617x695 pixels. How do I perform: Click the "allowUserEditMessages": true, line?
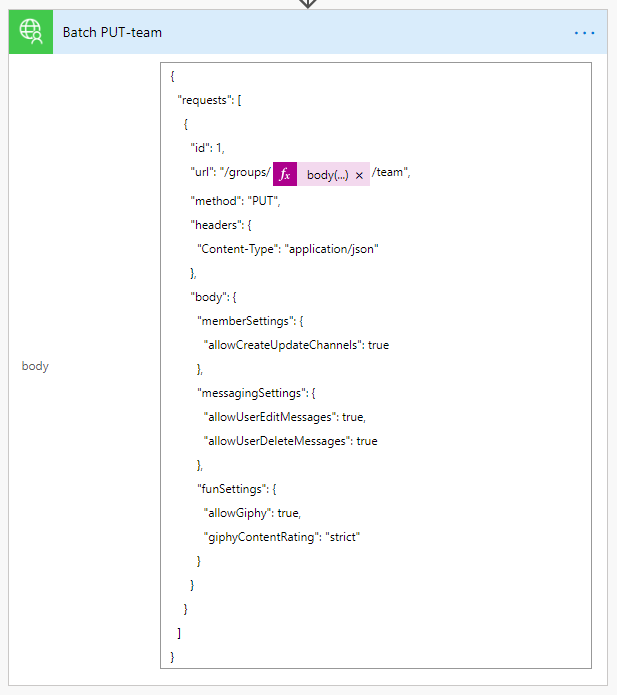285,417
